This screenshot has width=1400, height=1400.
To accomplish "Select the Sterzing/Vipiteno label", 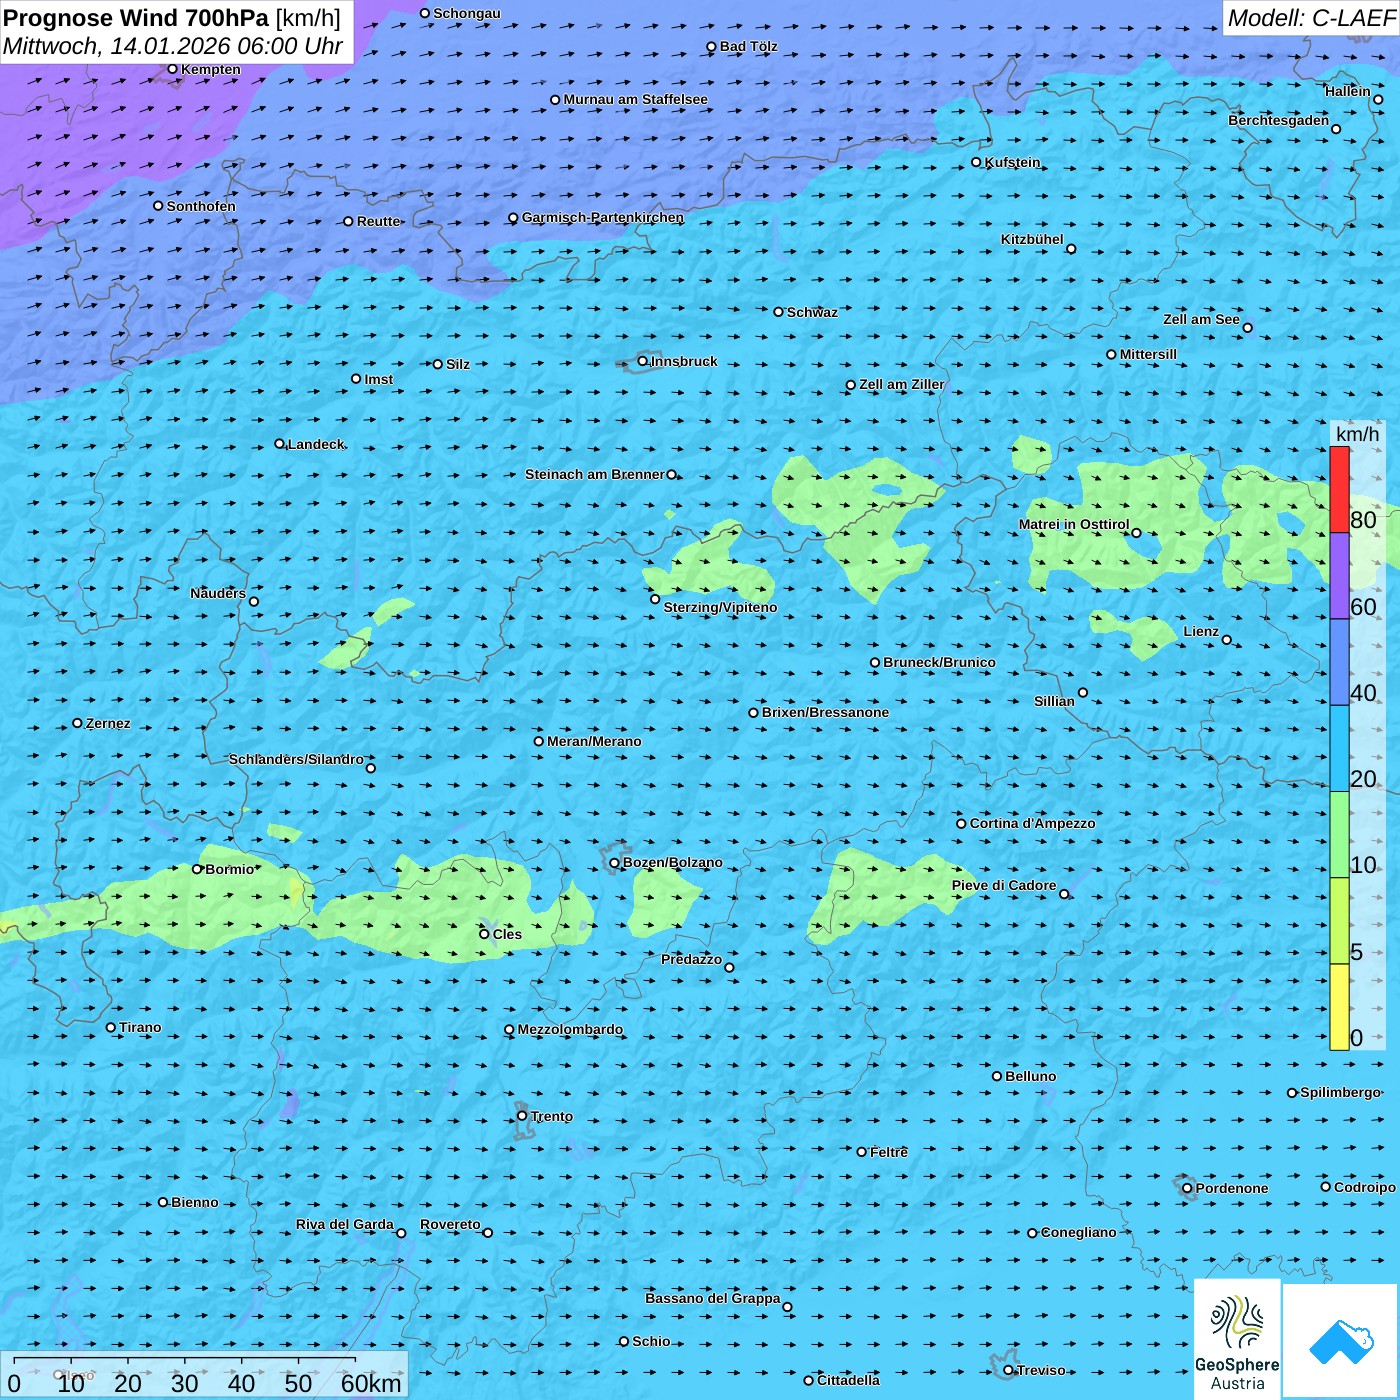I will (x=720, y=607).
